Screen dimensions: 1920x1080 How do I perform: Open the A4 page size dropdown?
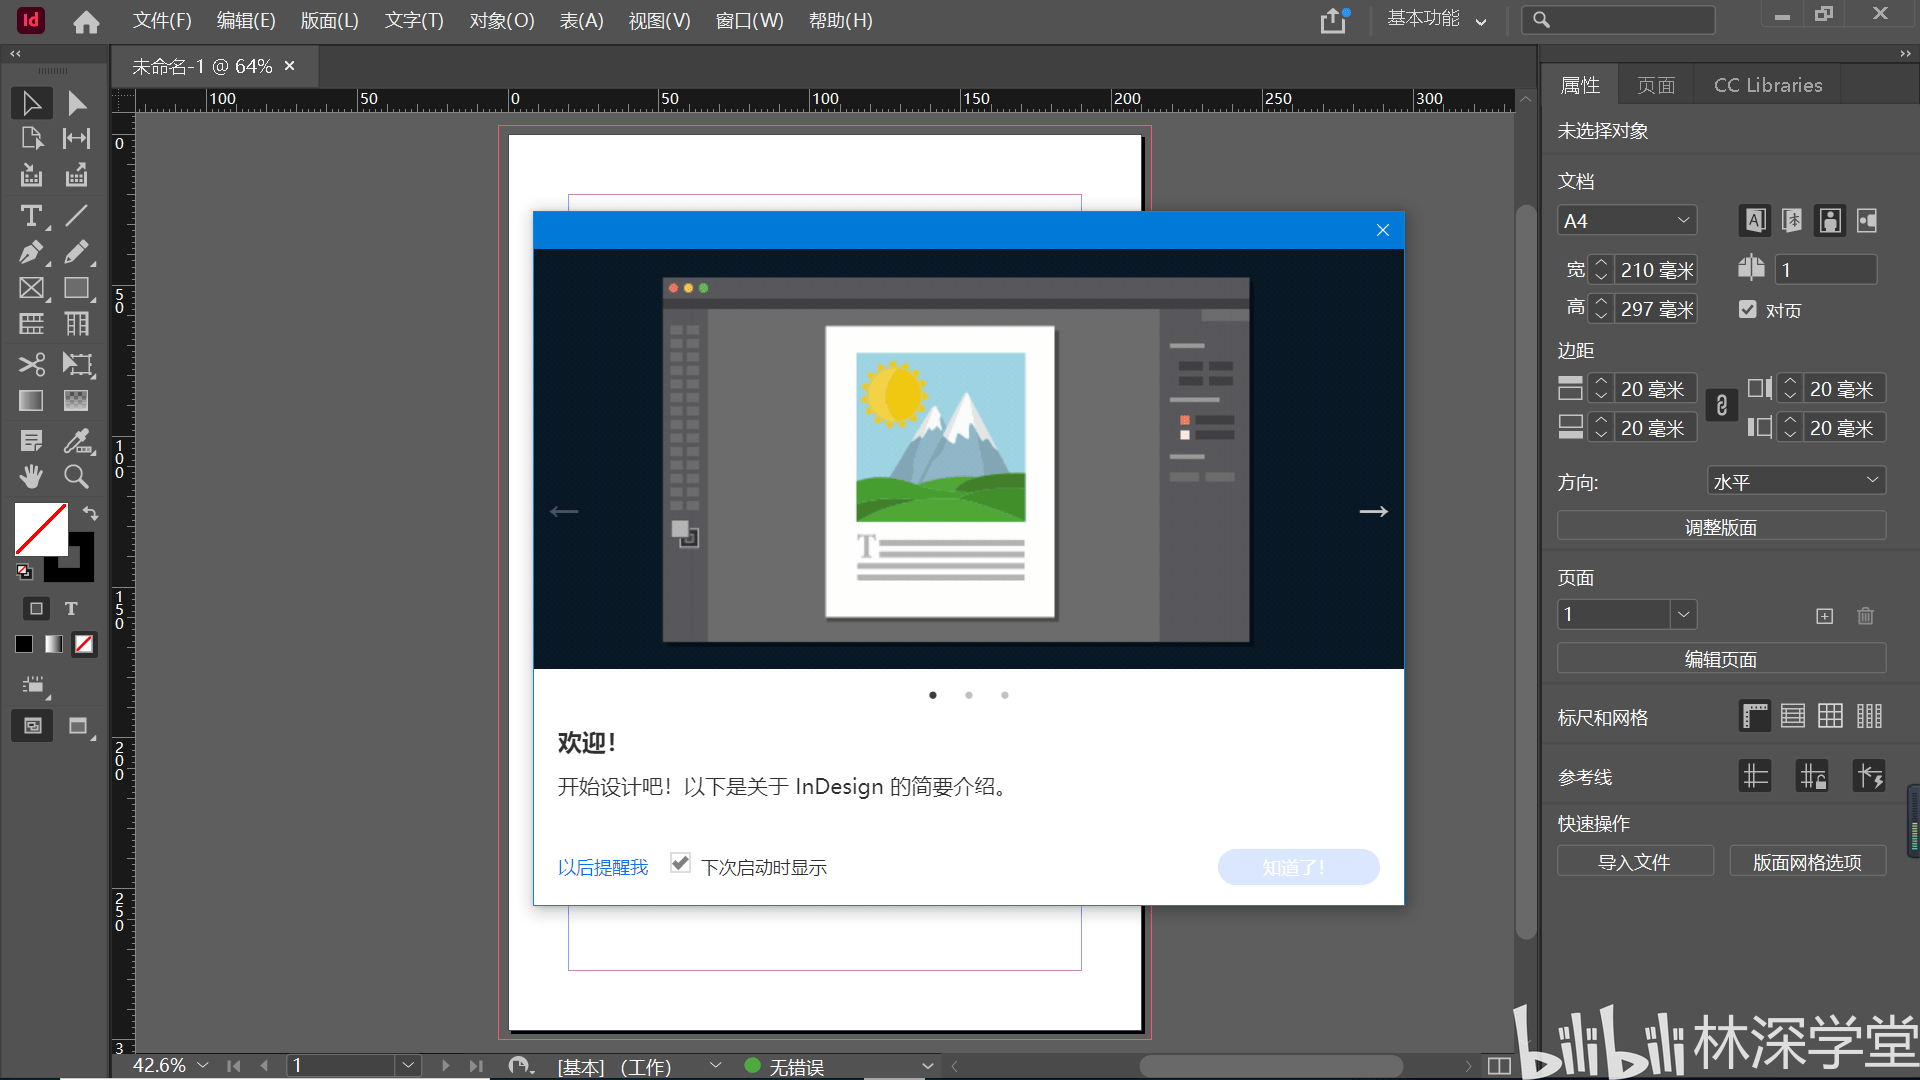[x=1627, y=221]
